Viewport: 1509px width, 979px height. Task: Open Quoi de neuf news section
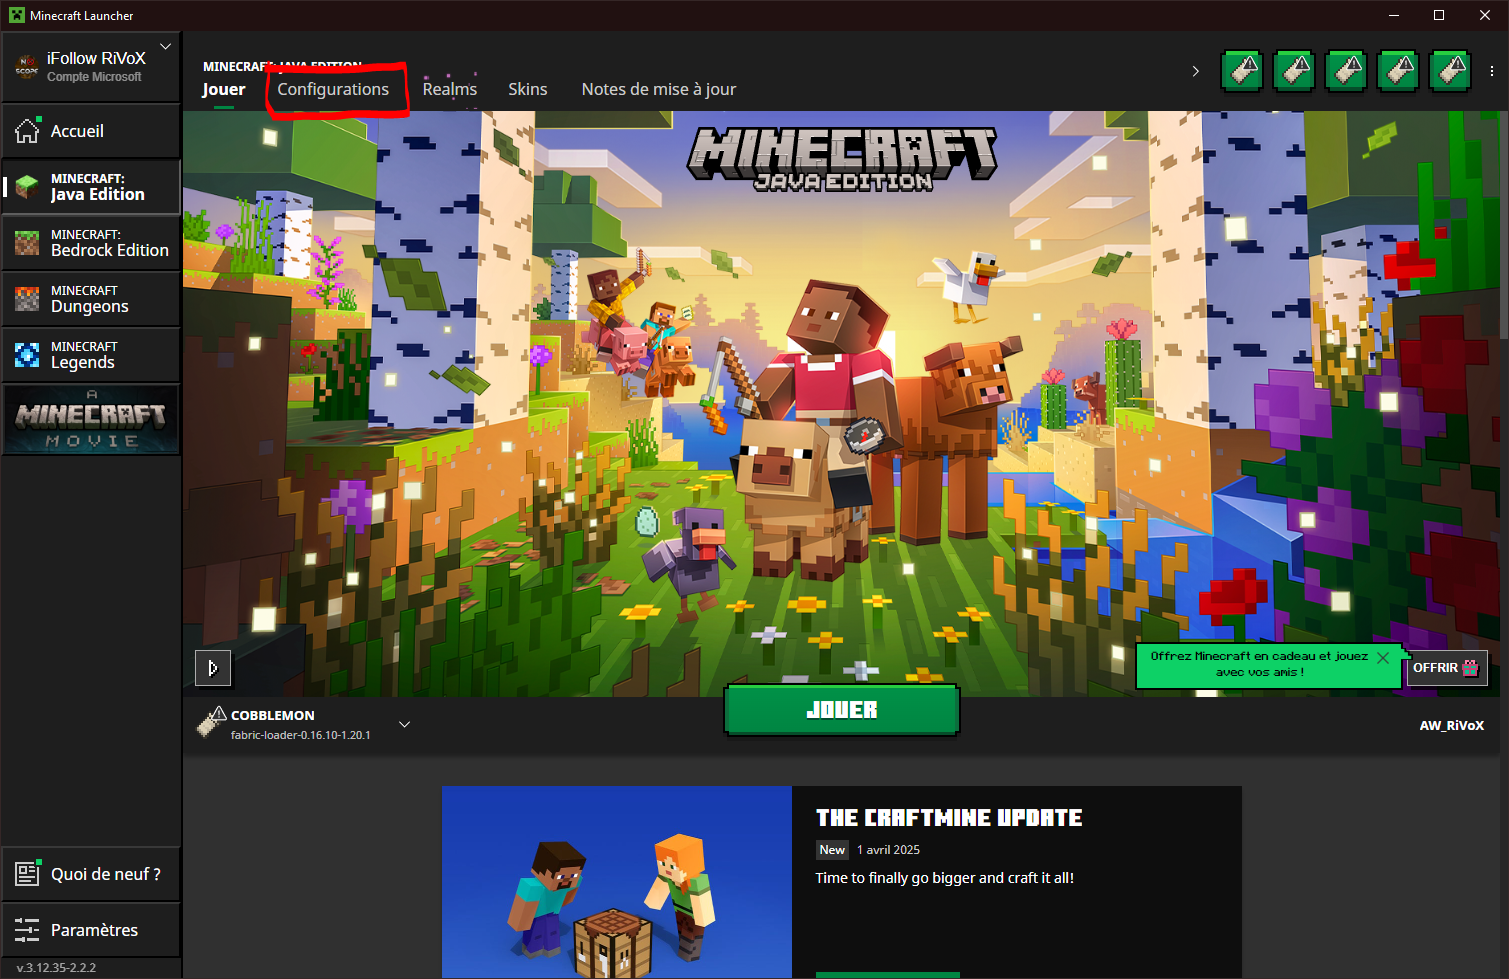click(91, 874)
